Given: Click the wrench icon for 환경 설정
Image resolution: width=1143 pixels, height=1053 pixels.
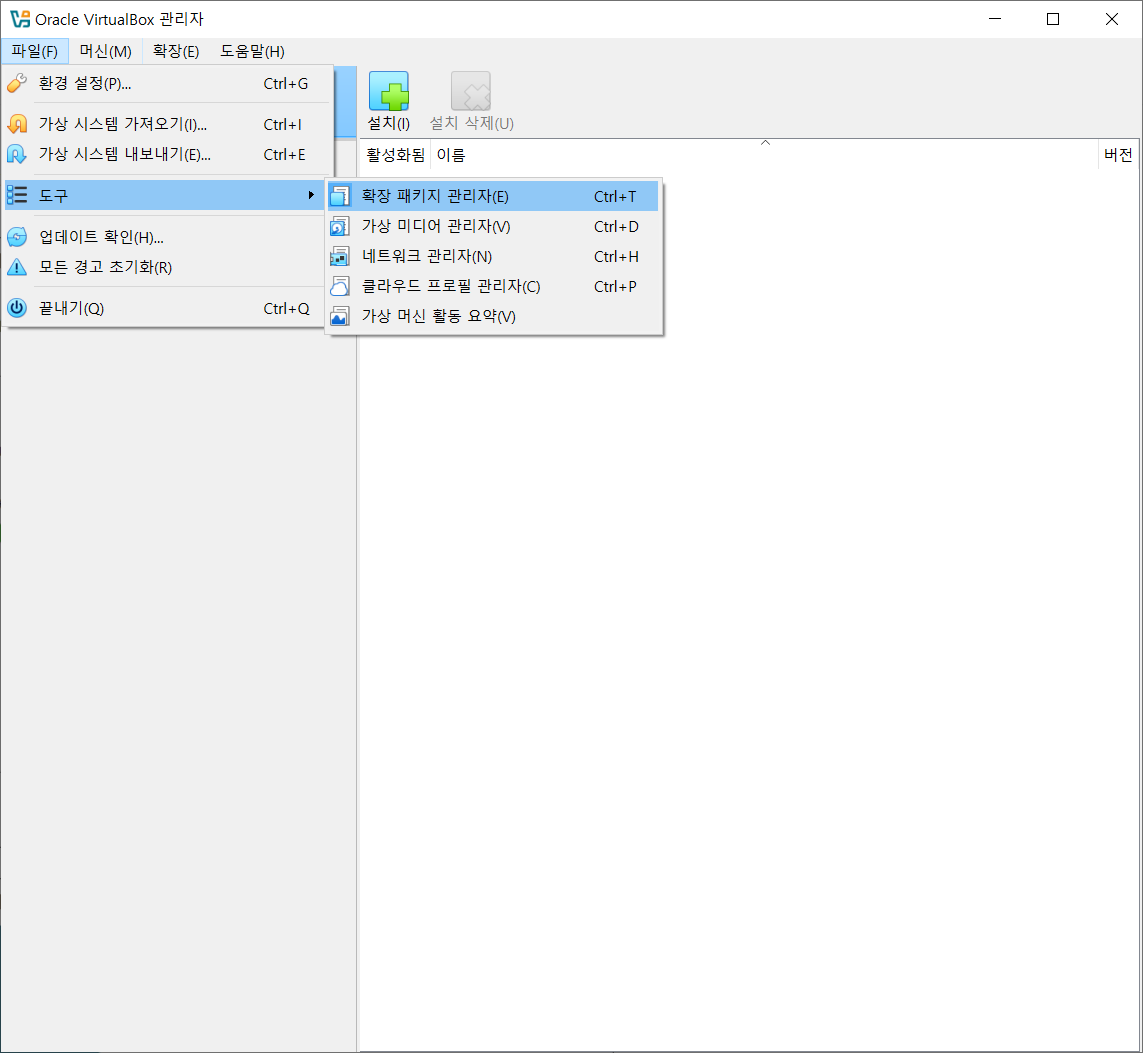Looking at the screenshot, I should (x=17, y=83).
